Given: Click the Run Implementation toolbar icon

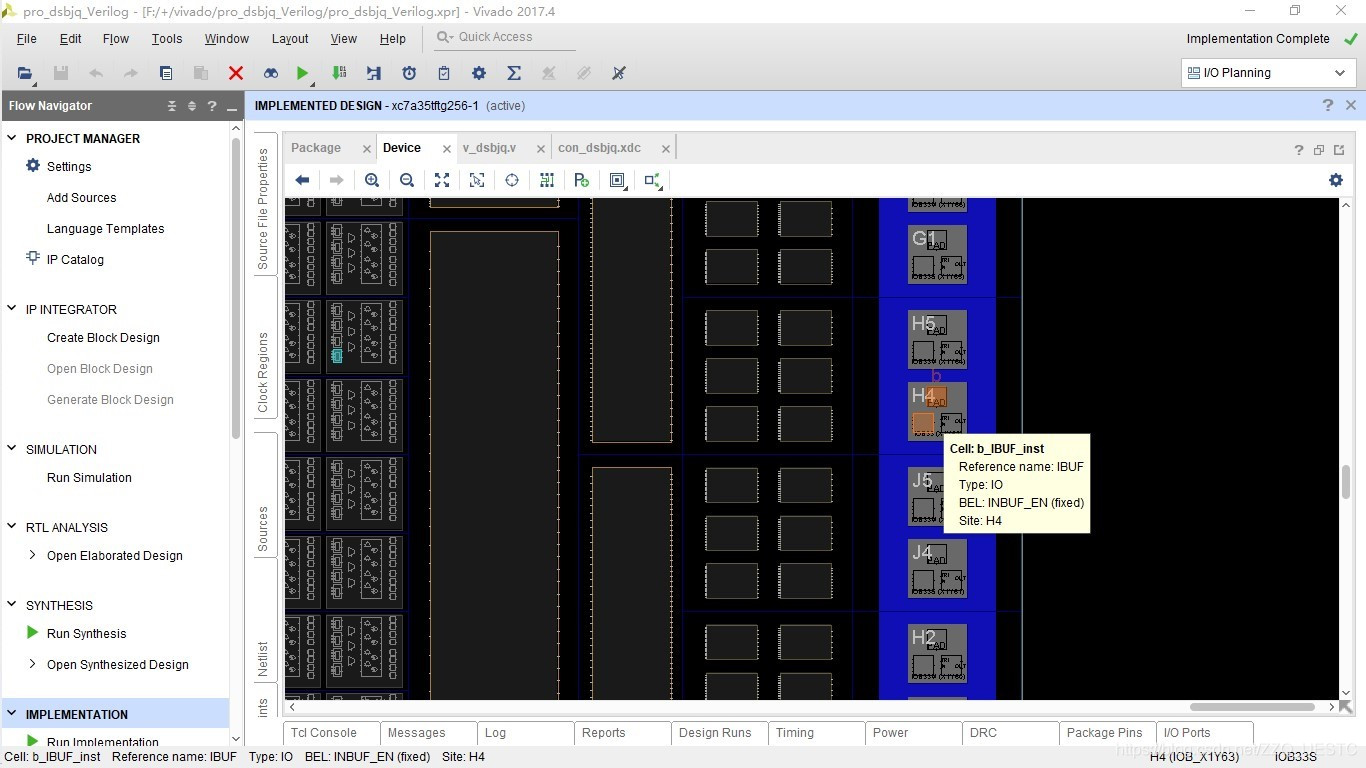Looking at the screenshot, I should [374, 73].
